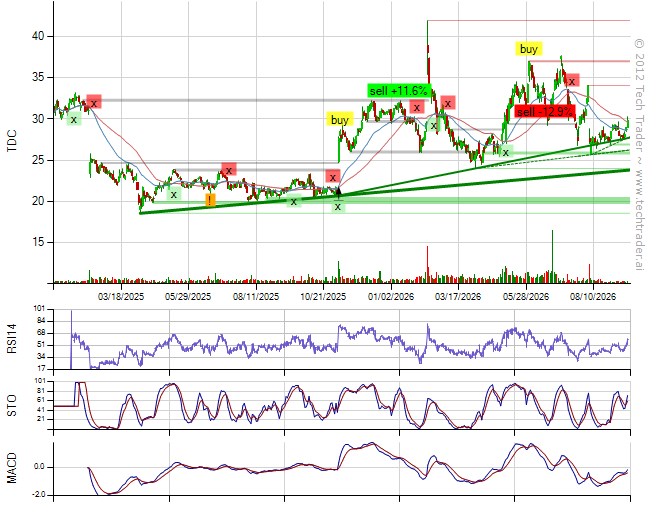
Task: Click the TDC ticker axis label
Action: [x=12, y=141]
